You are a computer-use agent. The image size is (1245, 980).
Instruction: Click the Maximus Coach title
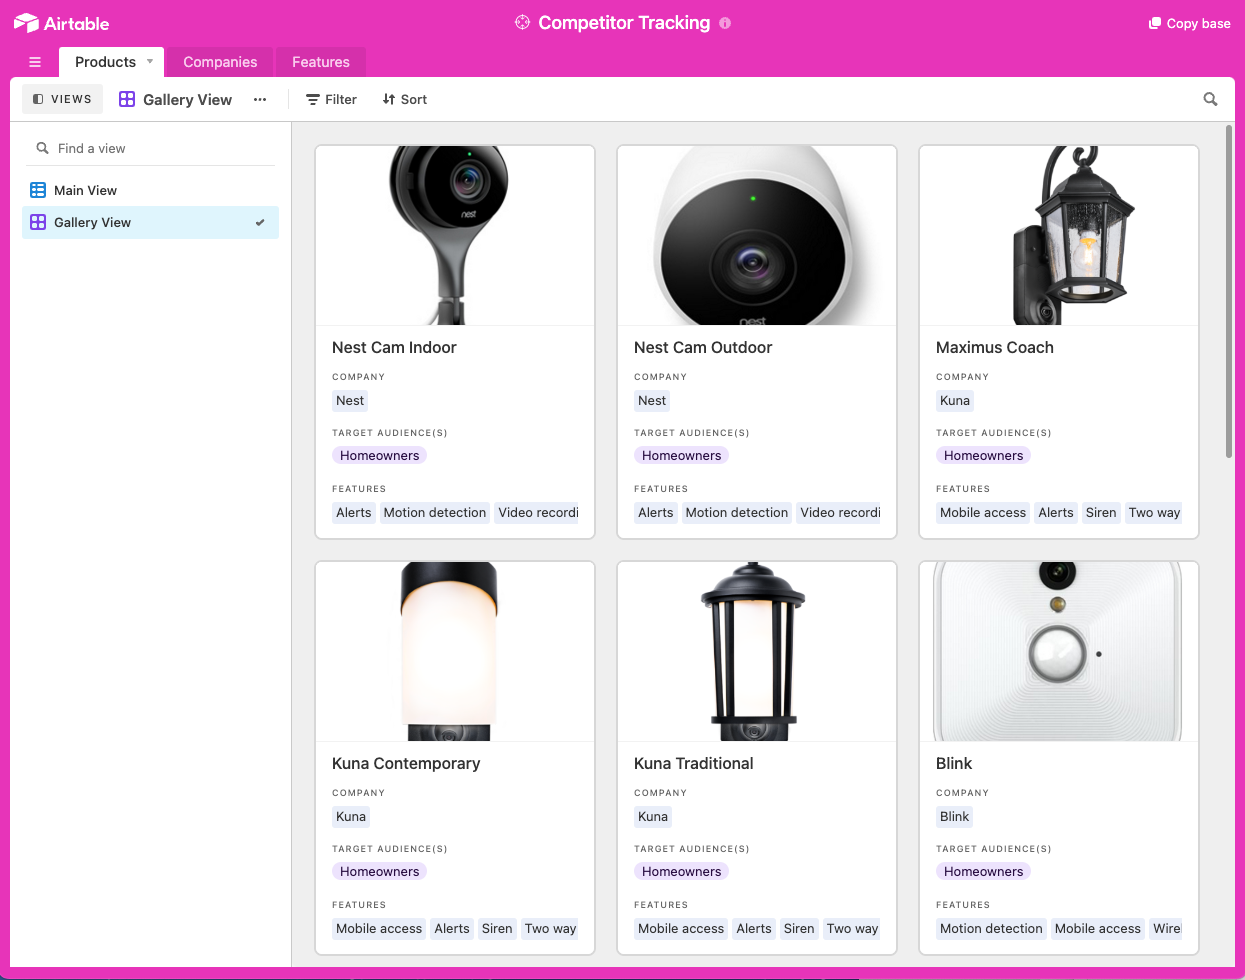point(995,347)
